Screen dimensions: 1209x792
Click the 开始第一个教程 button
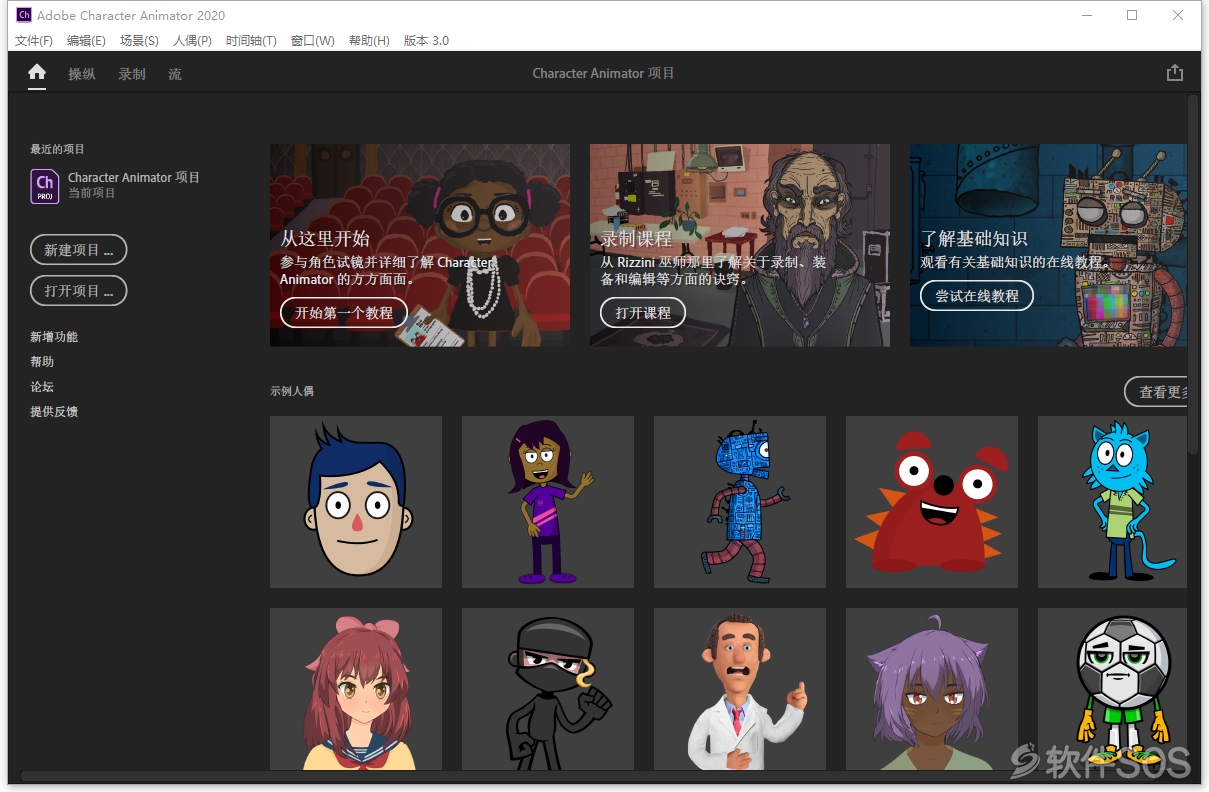click(x=344, y=313)
